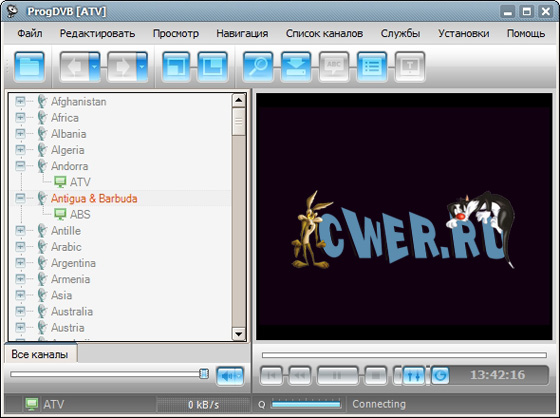
Task: Stop playback with the stop button
Action: point(376,375)
